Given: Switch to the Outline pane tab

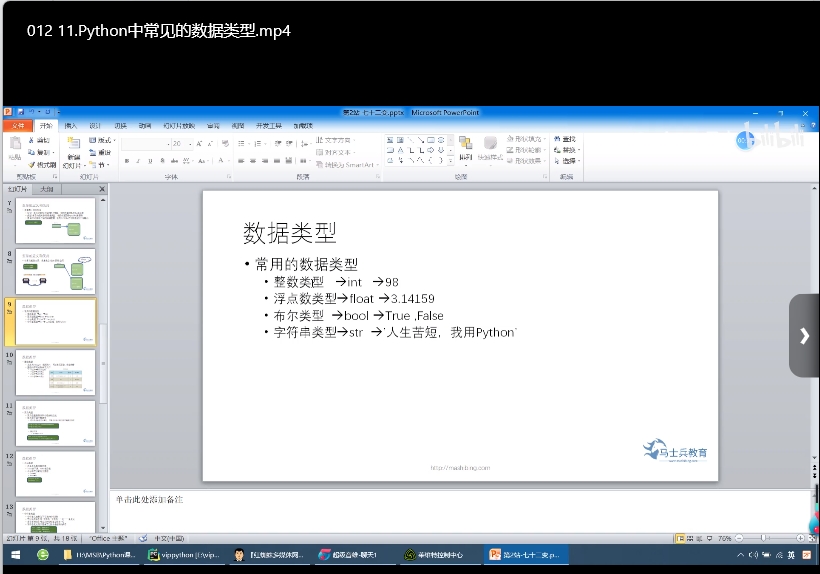Looking at the screenshot, I should click(46, 189).
